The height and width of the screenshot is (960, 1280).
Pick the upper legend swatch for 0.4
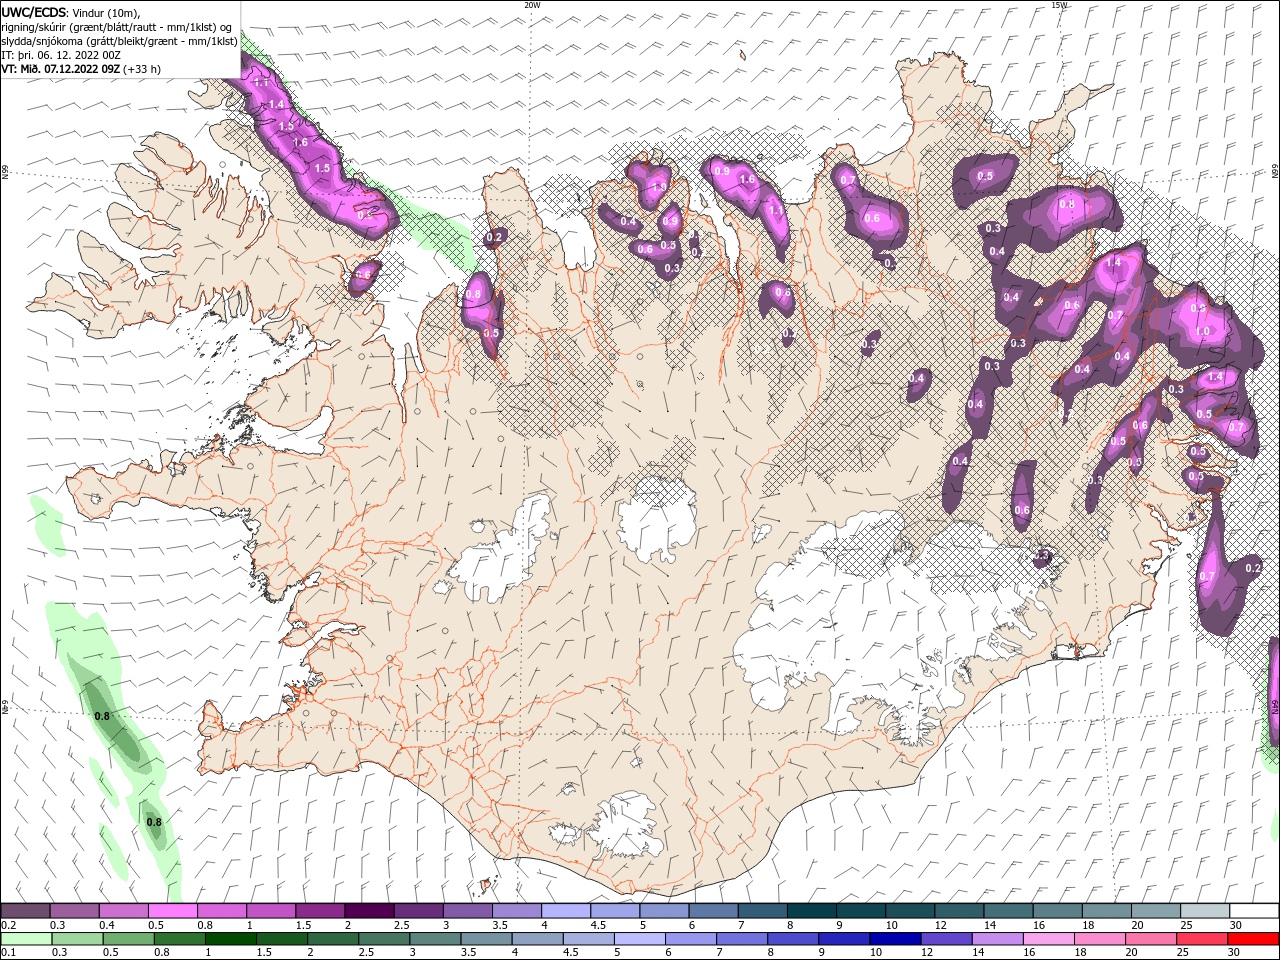[123, 911]
